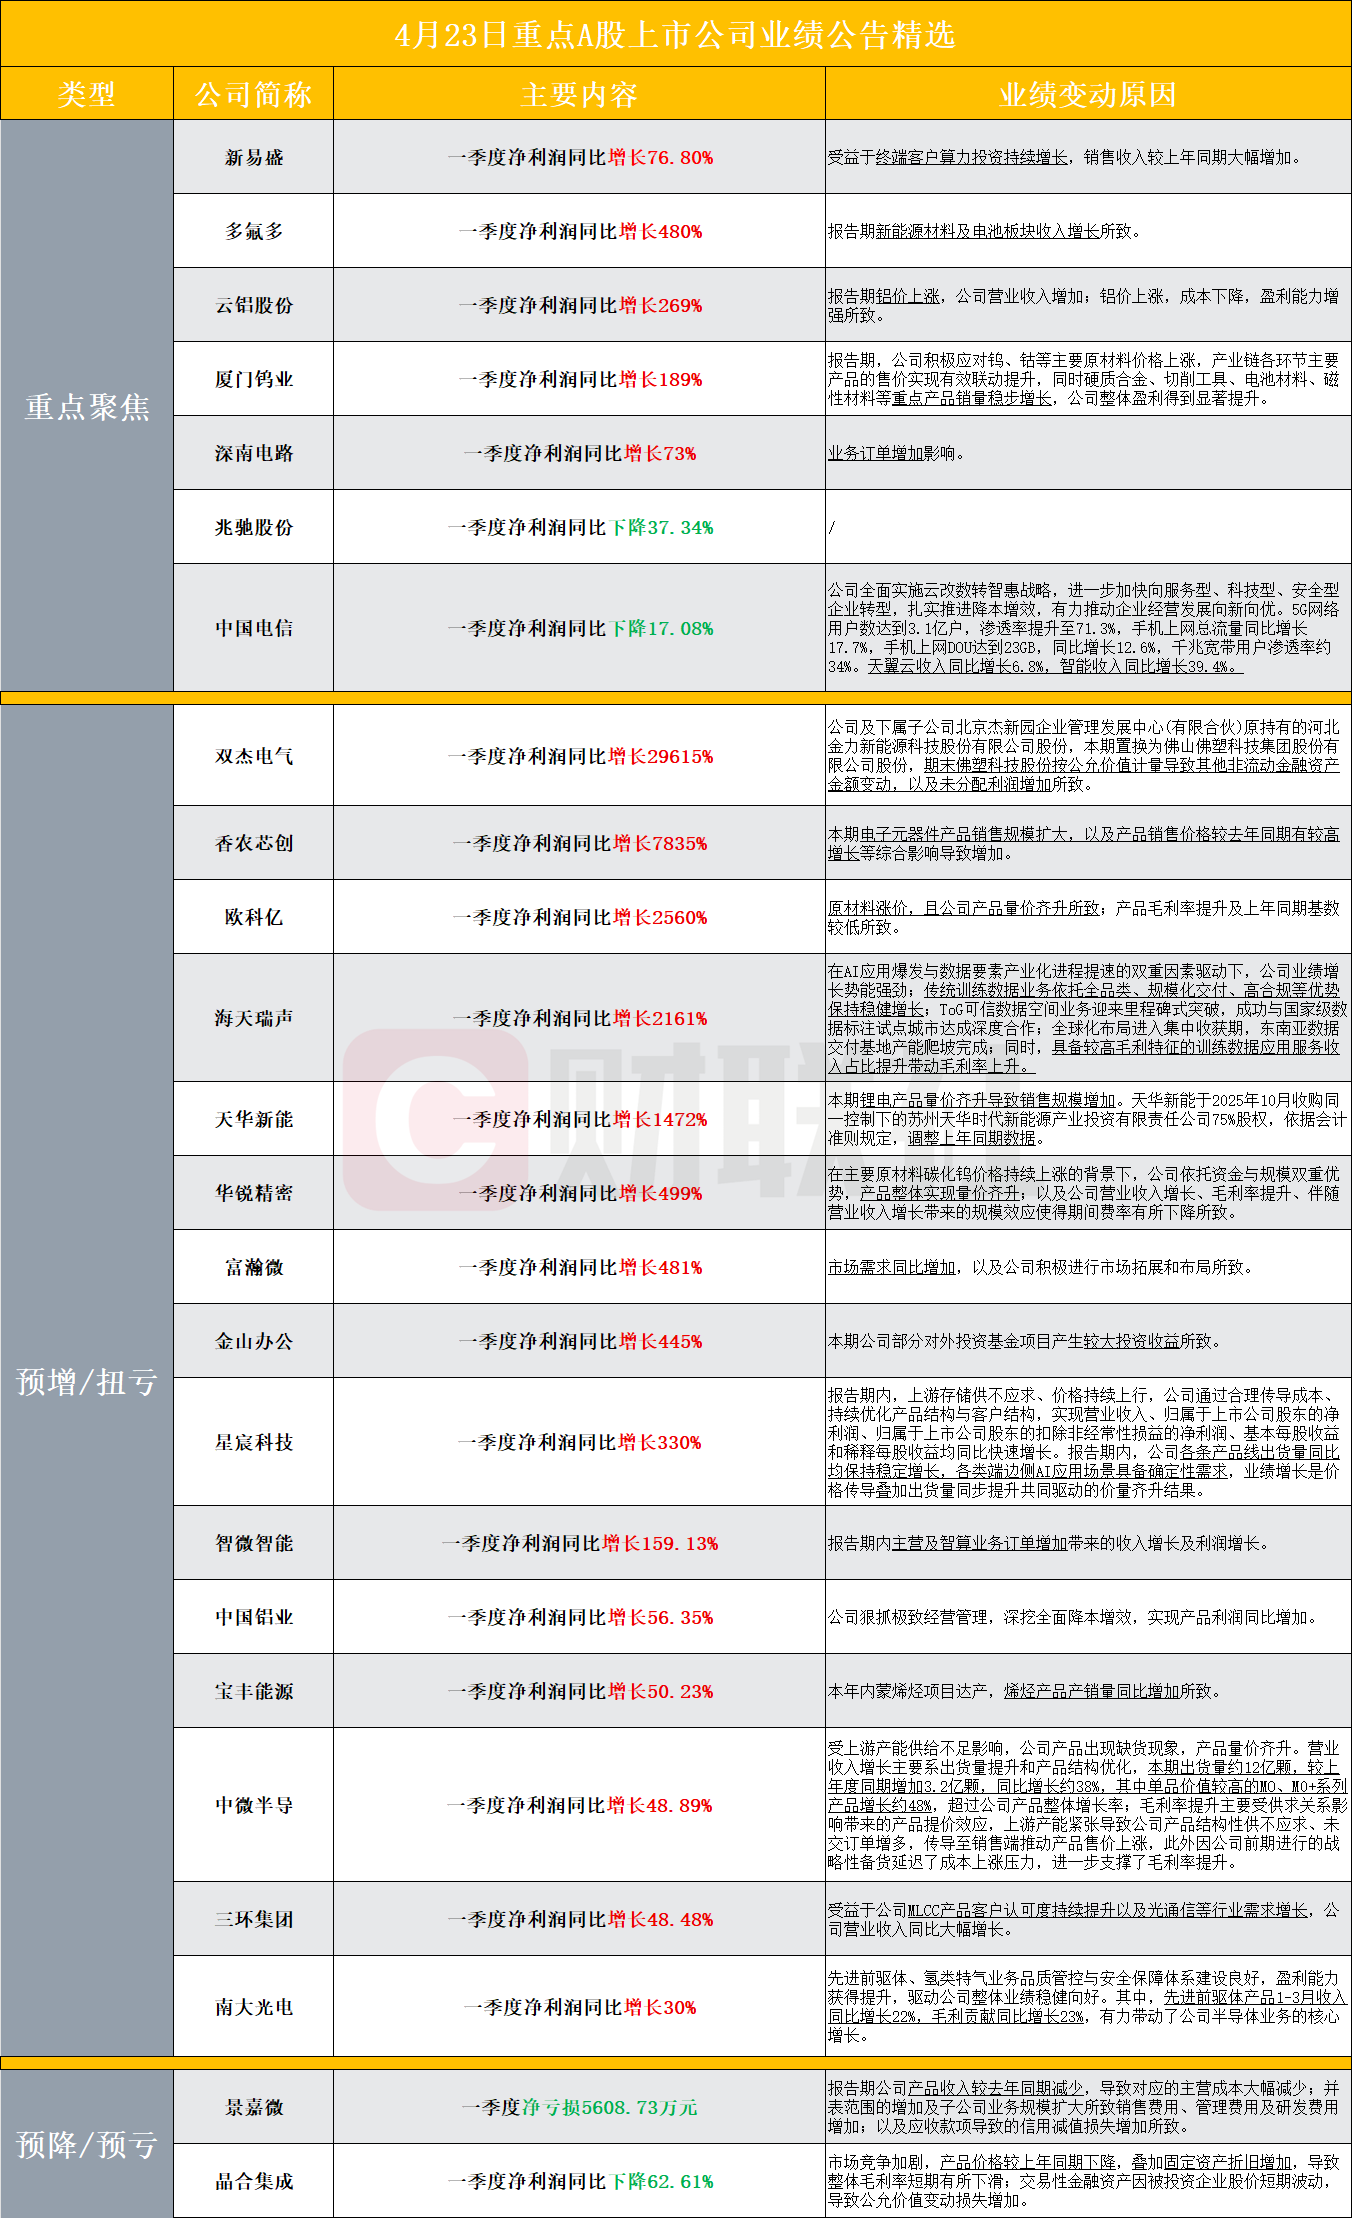Select the text 一季度净利润同比增长330%

pos(580,1442)
